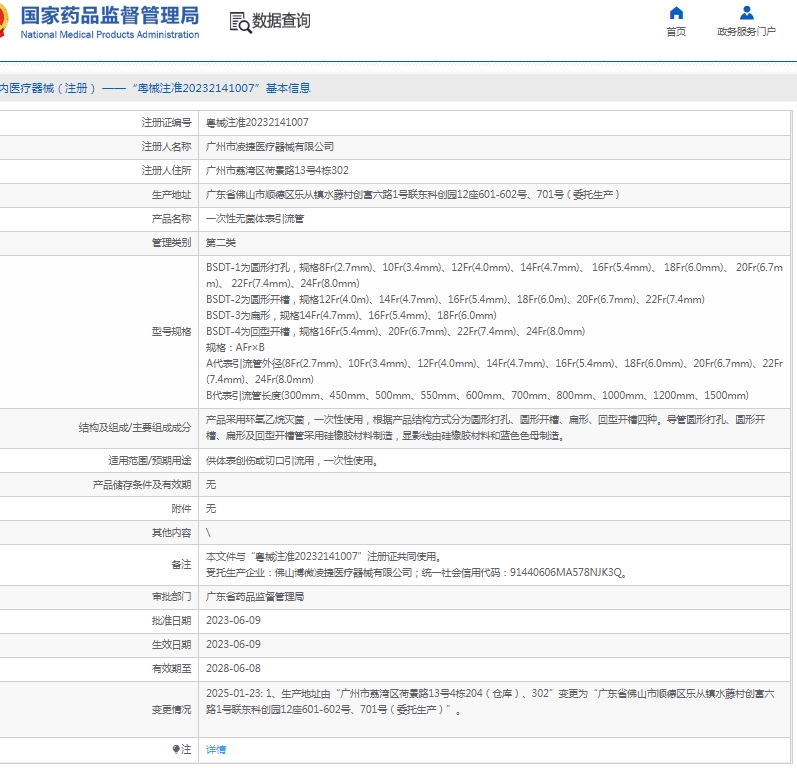Click the remark line starting 本文件与
Screen dimensions: 797x768
point(324,557)
